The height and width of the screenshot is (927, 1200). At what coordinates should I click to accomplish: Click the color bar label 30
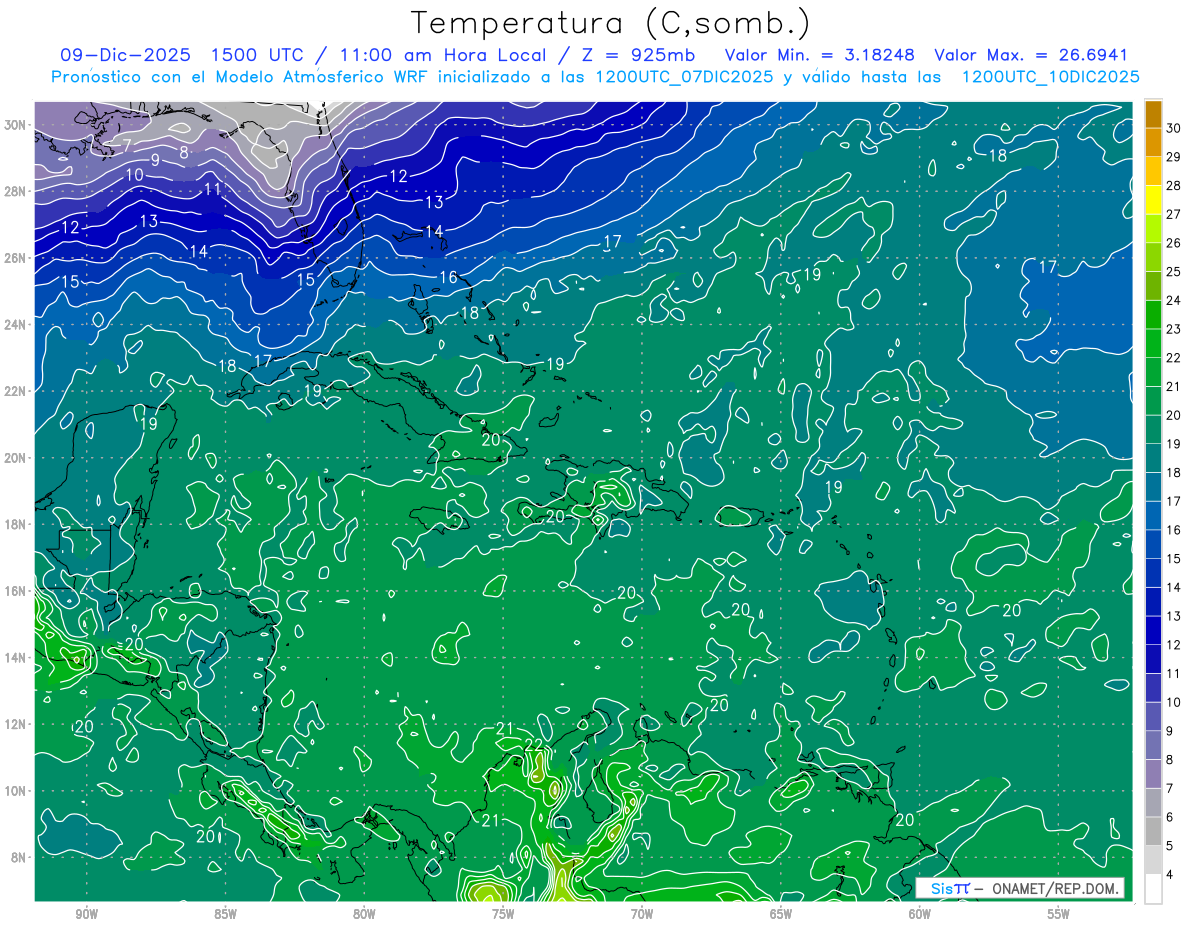point(1174,128)
